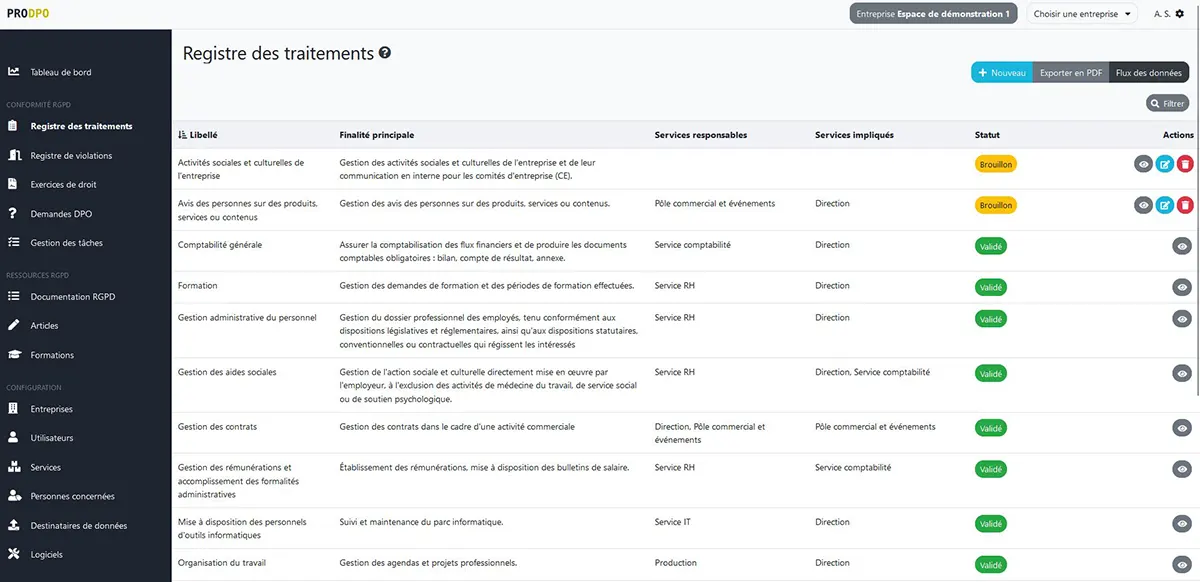Click the yellow Brouillon status badge in first row
This screenshot has width=1200, height=582.
point(995,164)
